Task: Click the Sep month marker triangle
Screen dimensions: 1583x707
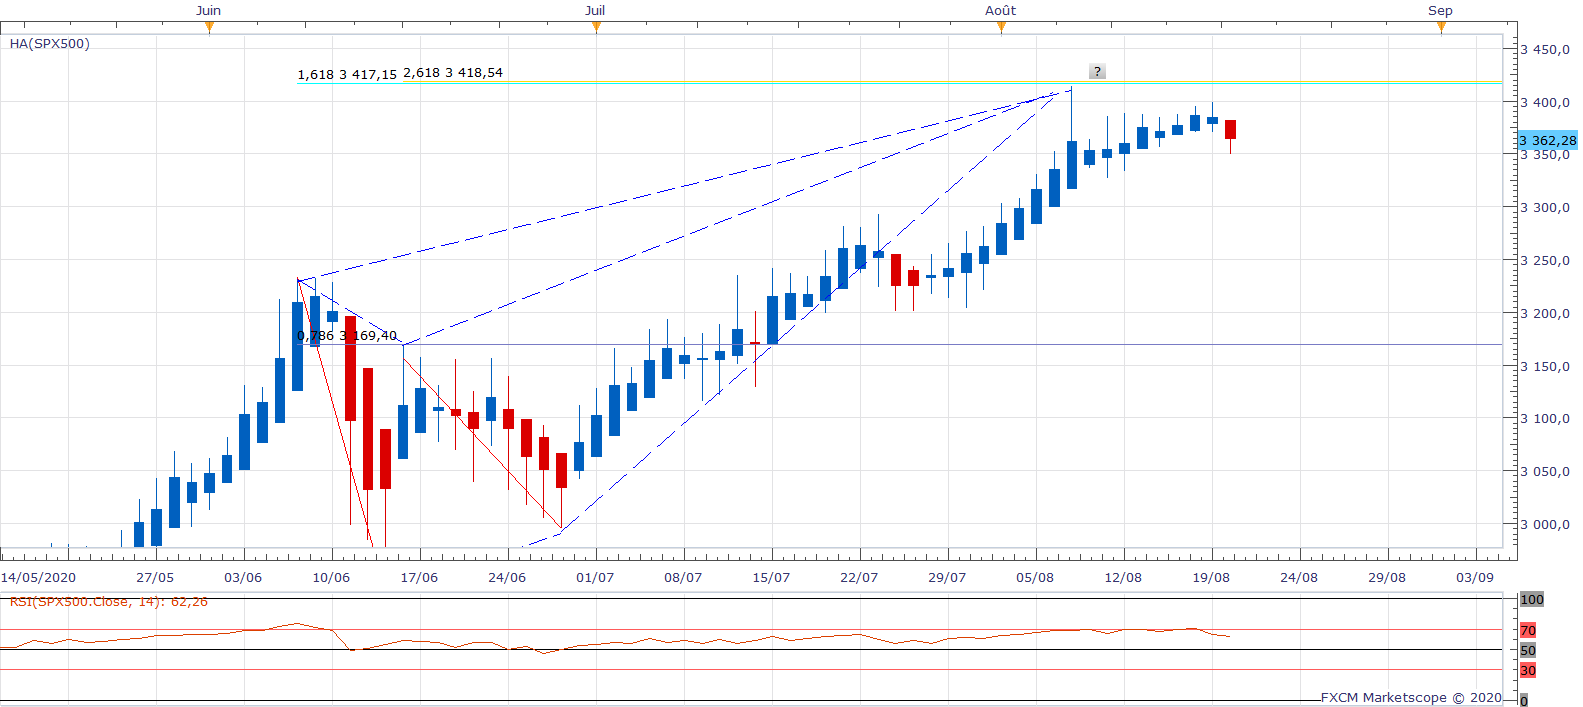Action: coord(1441,27)
